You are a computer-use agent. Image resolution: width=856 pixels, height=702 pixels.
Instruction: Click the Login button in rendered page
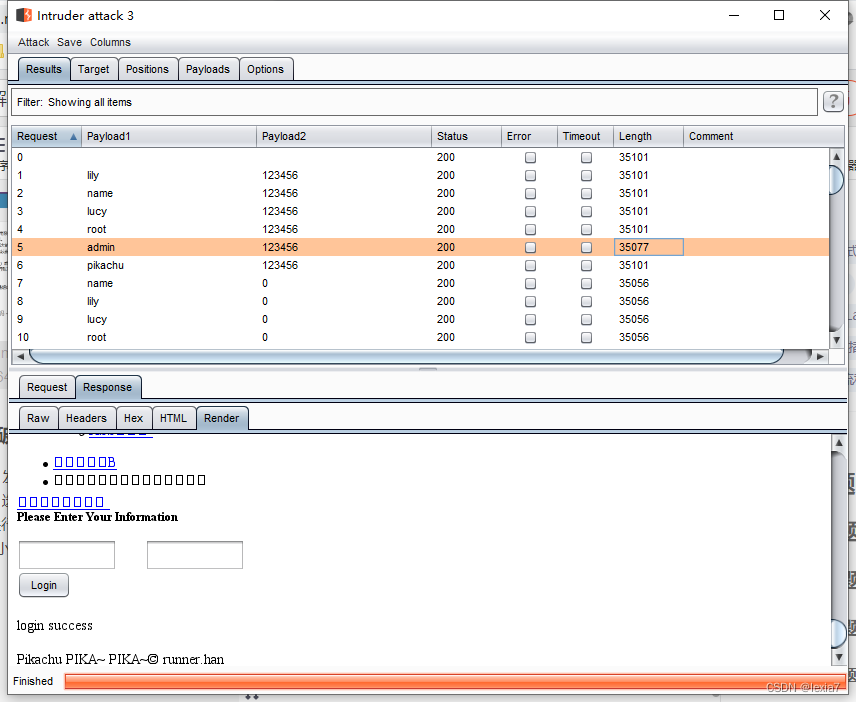tap(44, 585)
